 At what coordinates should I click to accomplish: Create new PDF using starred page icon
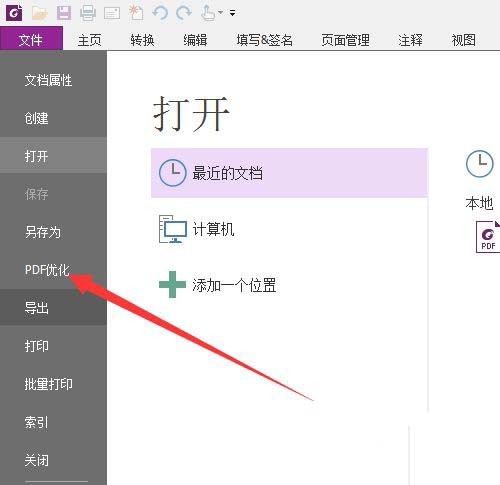(136, 13)
